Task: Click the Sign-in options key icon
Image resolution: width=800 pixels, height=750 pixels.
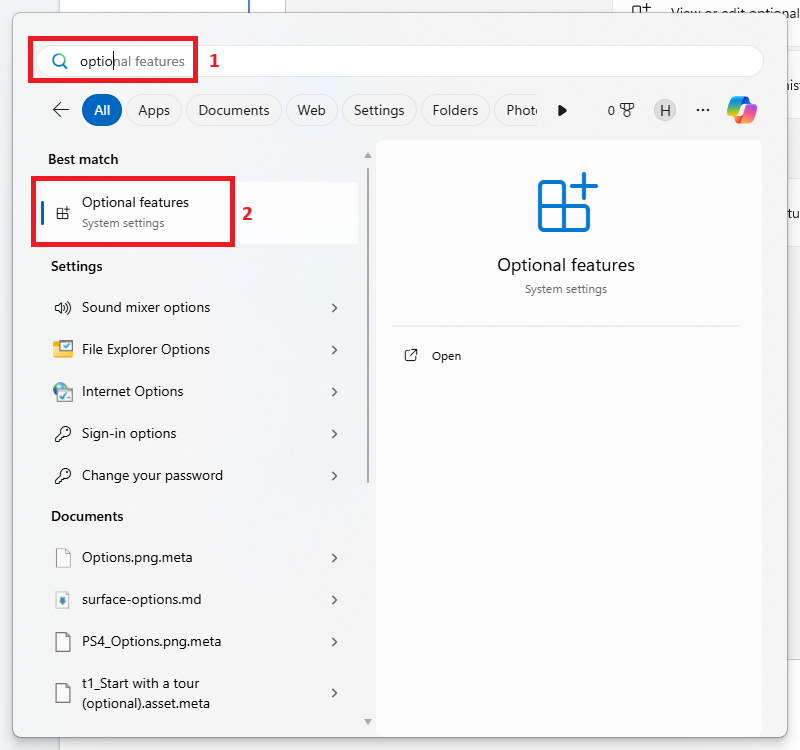Action: tap(63, 434)
